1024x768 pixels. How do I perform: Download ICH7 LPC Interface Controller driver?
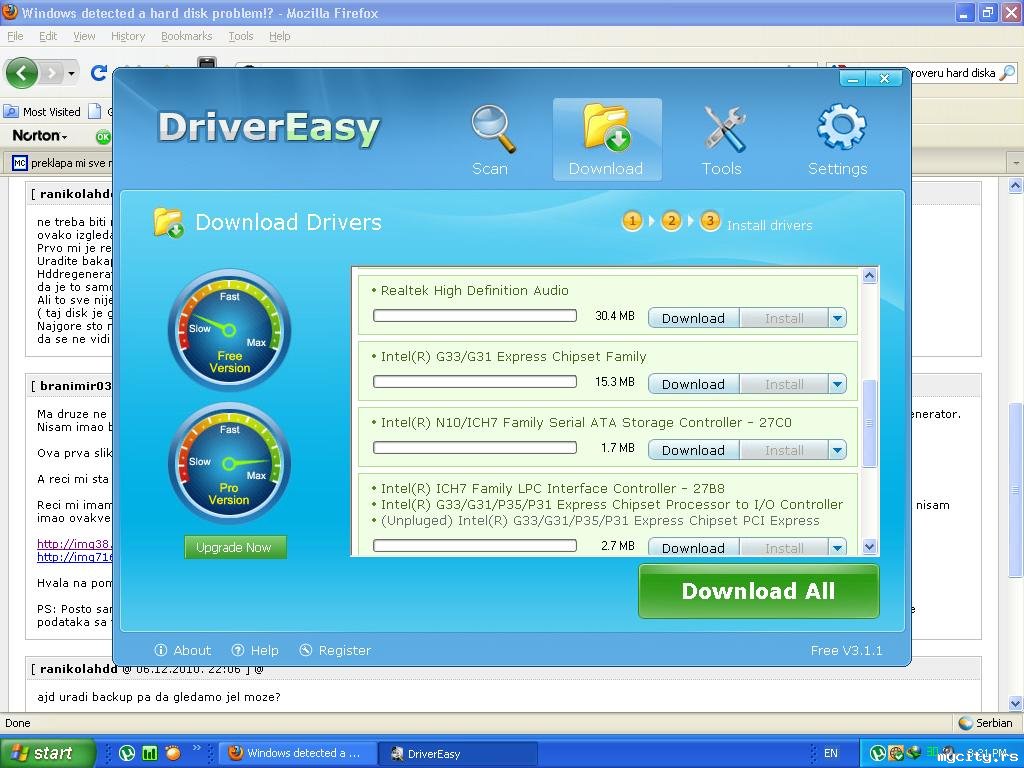pyautogui.click(x=694, y=547)
